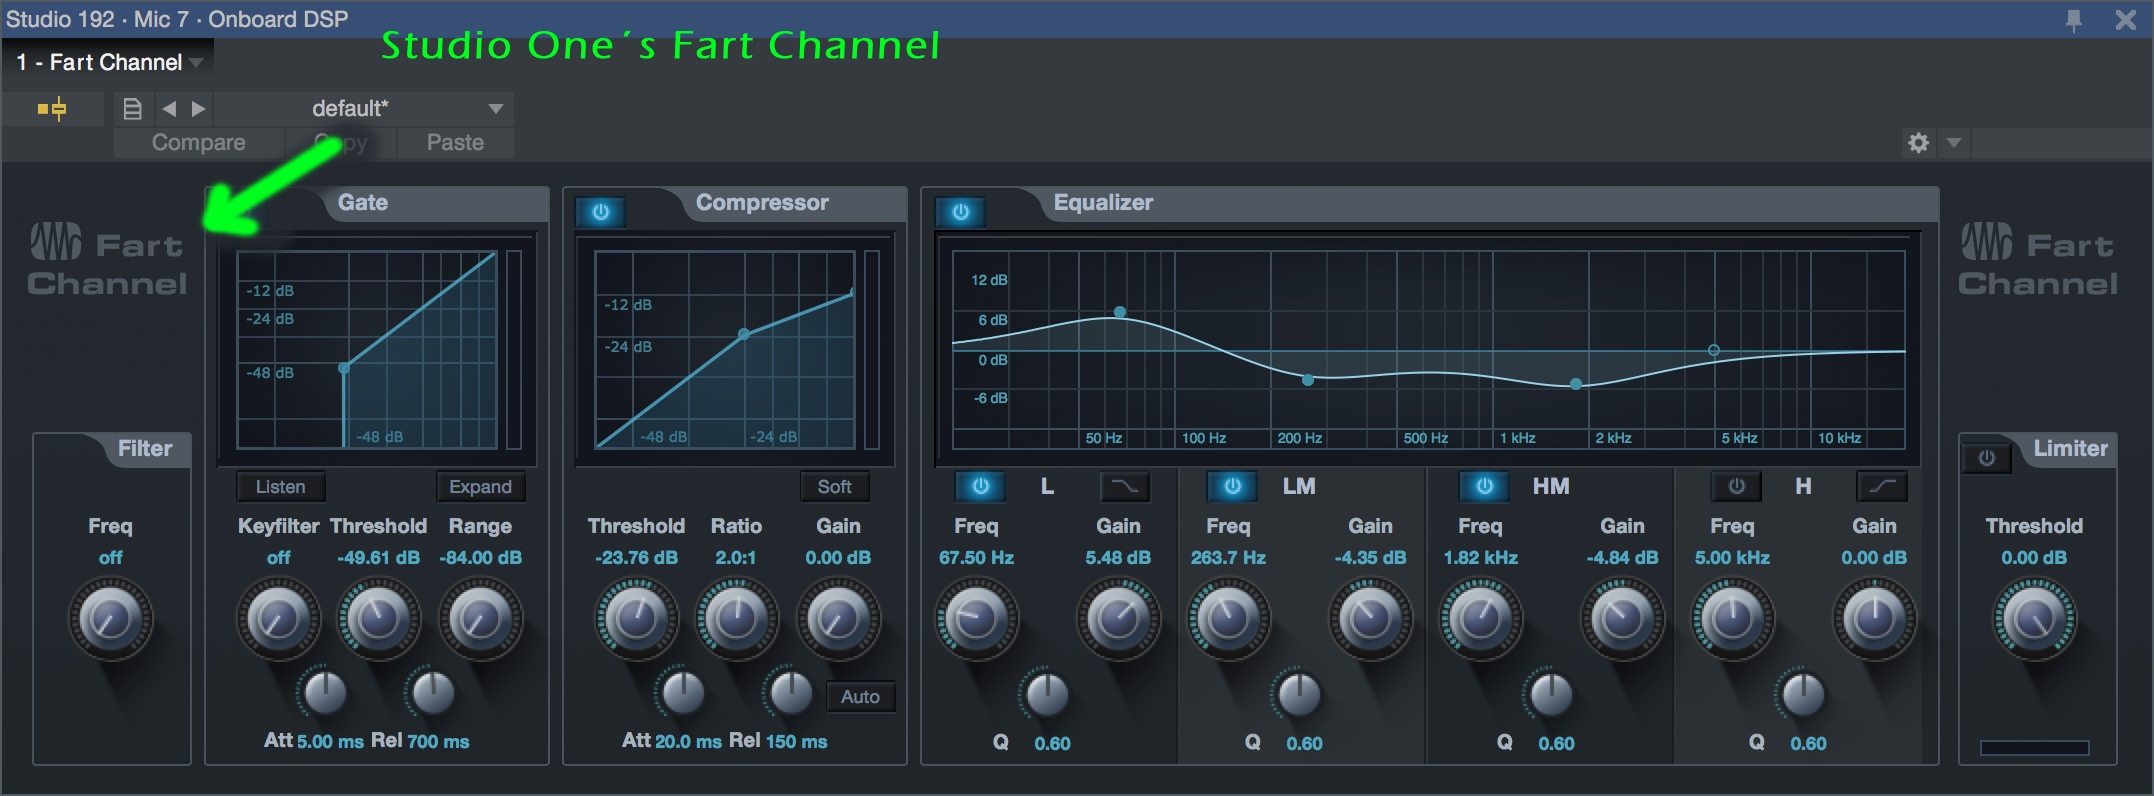Toggle the Equalizer power button
The height and width of the screenshot is (796, 2154).
coord(960,212)
